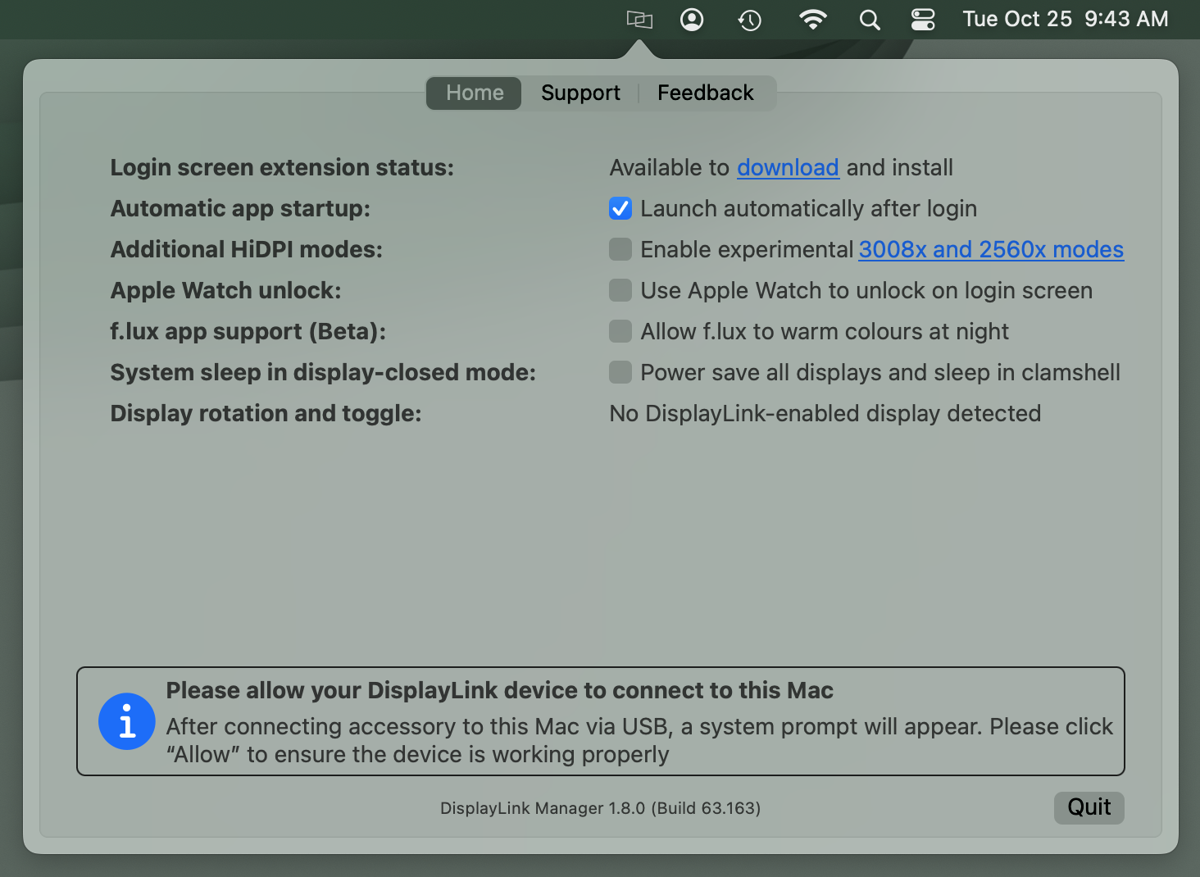This screenshot has width=1200, height=877.
Task: Select the Home tab
Action: pyautogui.click(x=473, y=92)
